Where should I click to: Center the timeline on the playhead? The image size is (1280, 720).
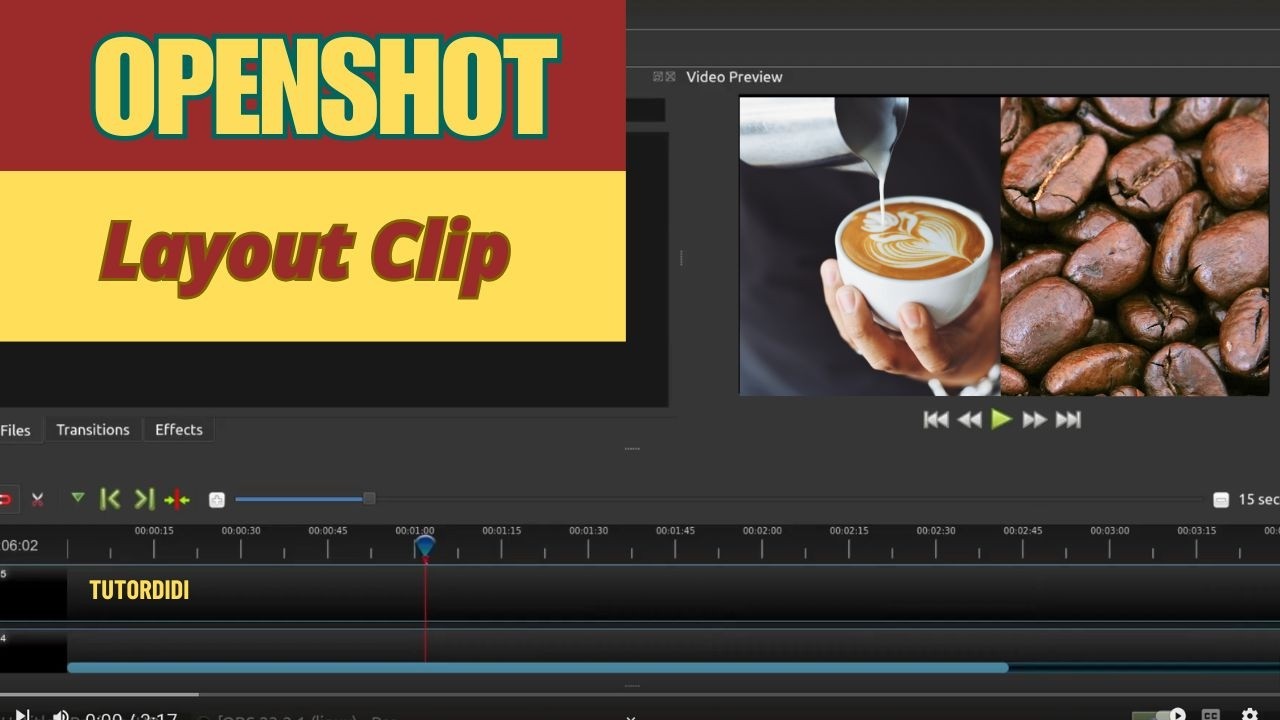tap(177, 499)
